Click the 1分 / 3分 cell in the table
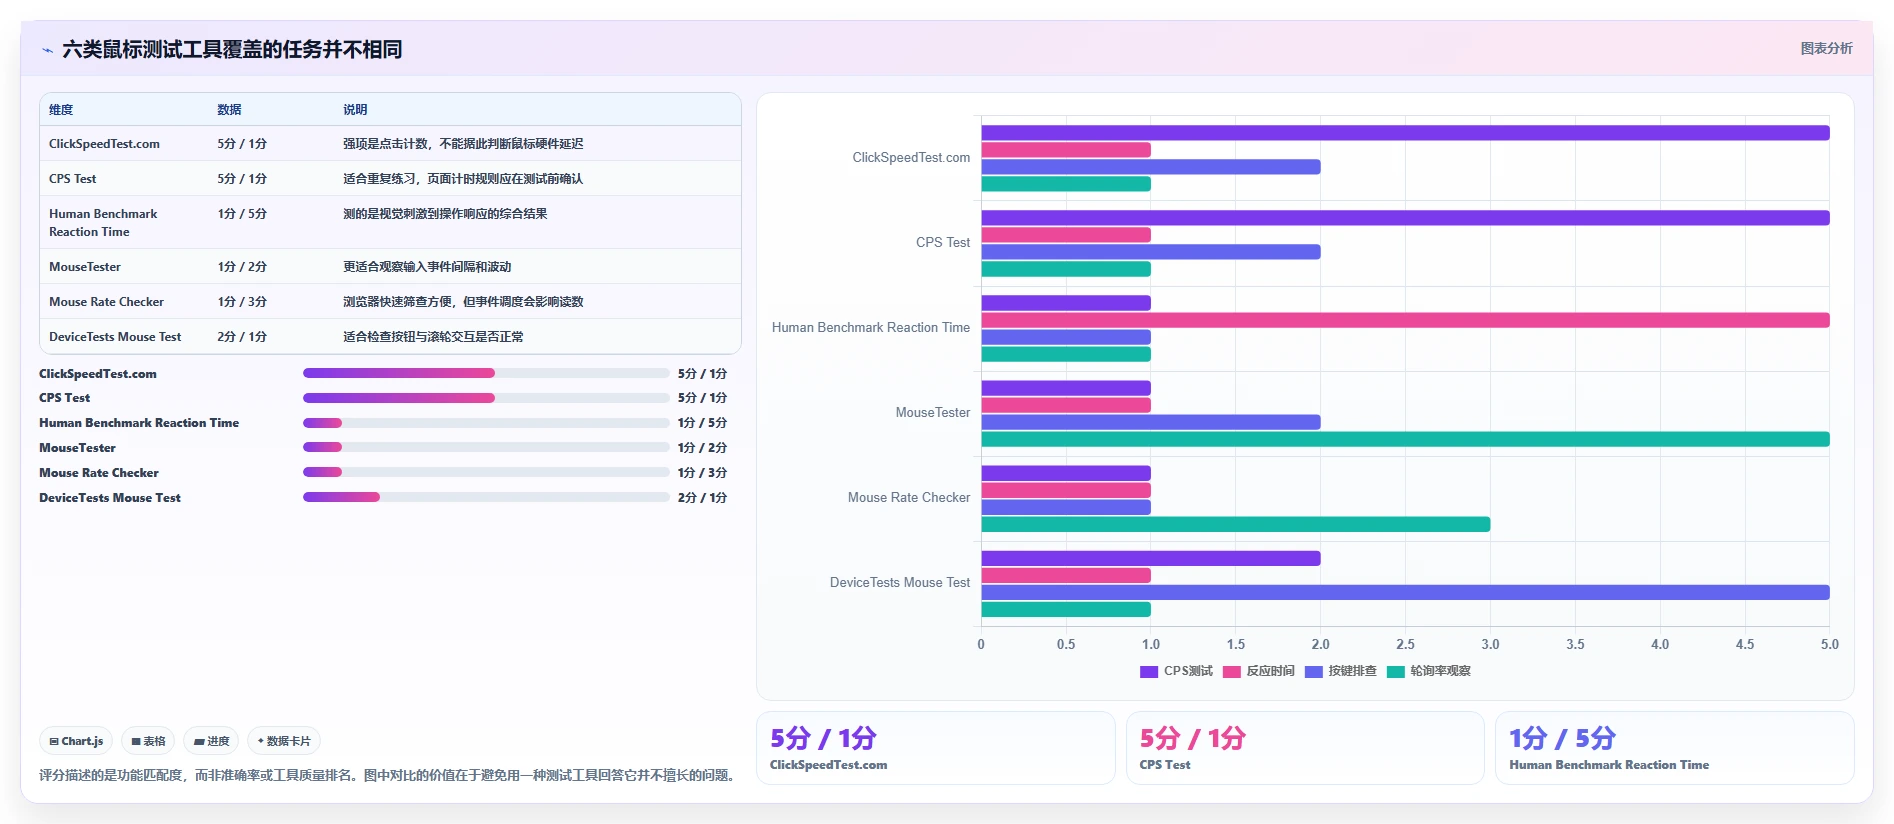This screenshot has height=824, width=1894. 242,302
